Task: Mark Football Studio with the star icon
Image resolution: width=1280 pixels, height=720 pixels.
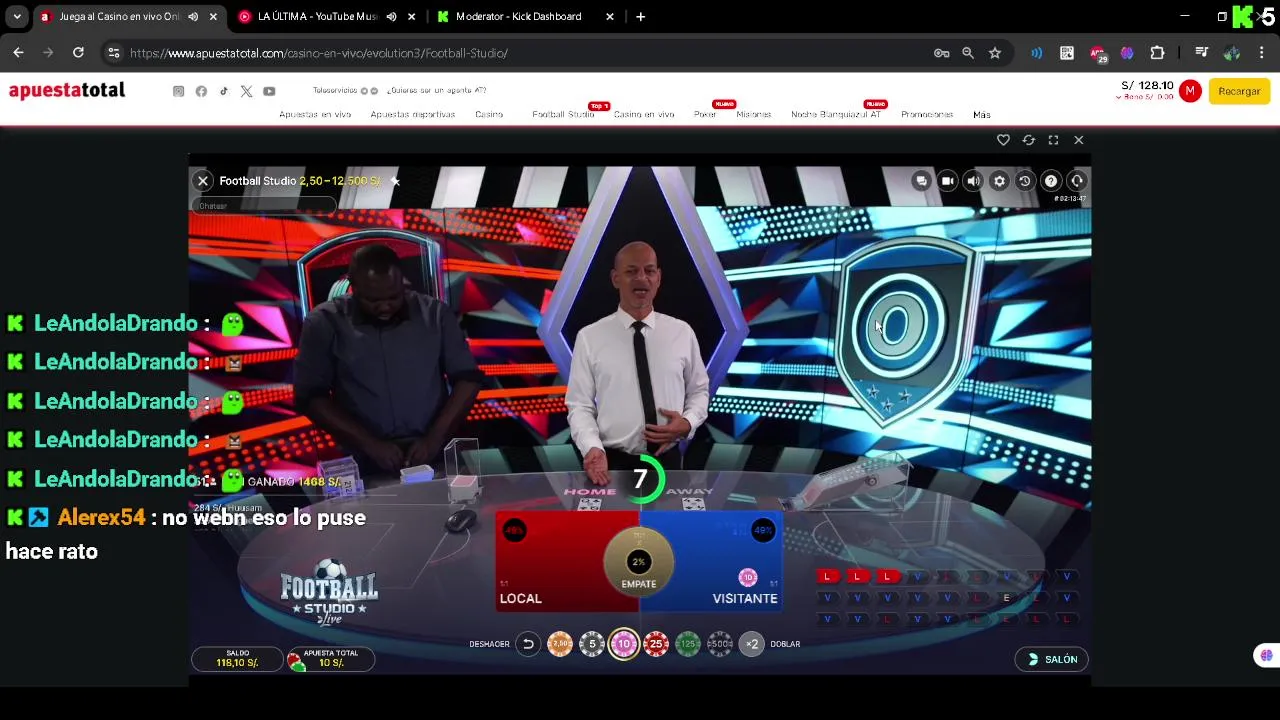Action: (x=395, y=181)
